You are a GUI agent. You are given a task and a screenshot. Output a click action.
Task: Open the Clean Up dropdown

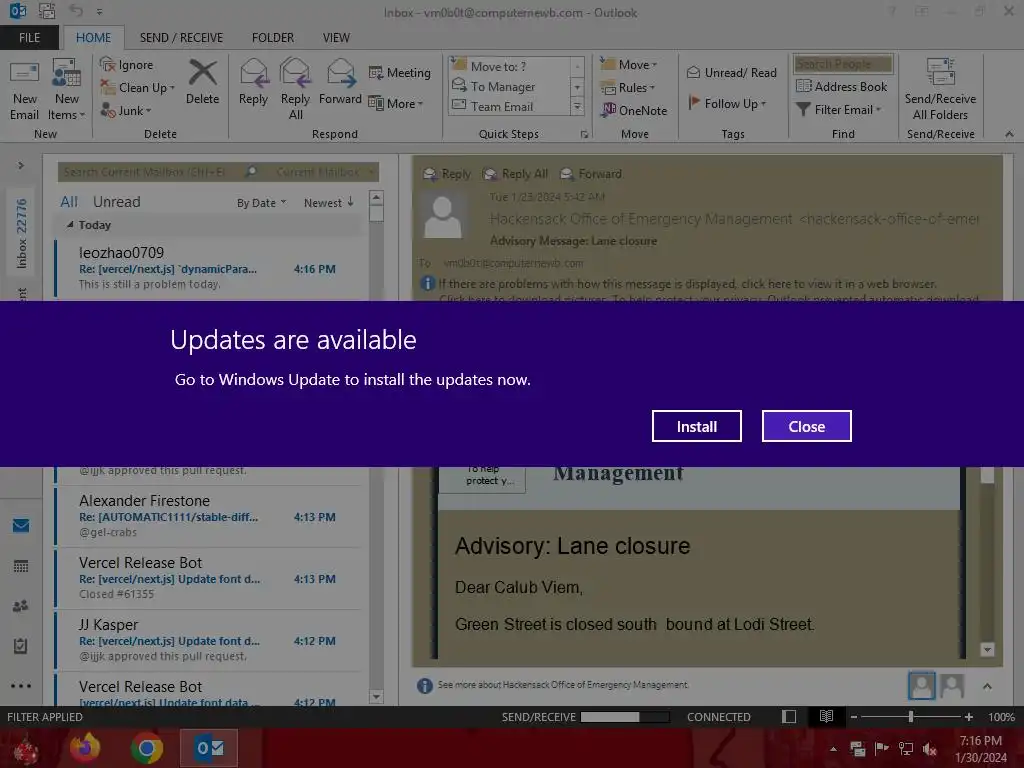coord(138,88)
